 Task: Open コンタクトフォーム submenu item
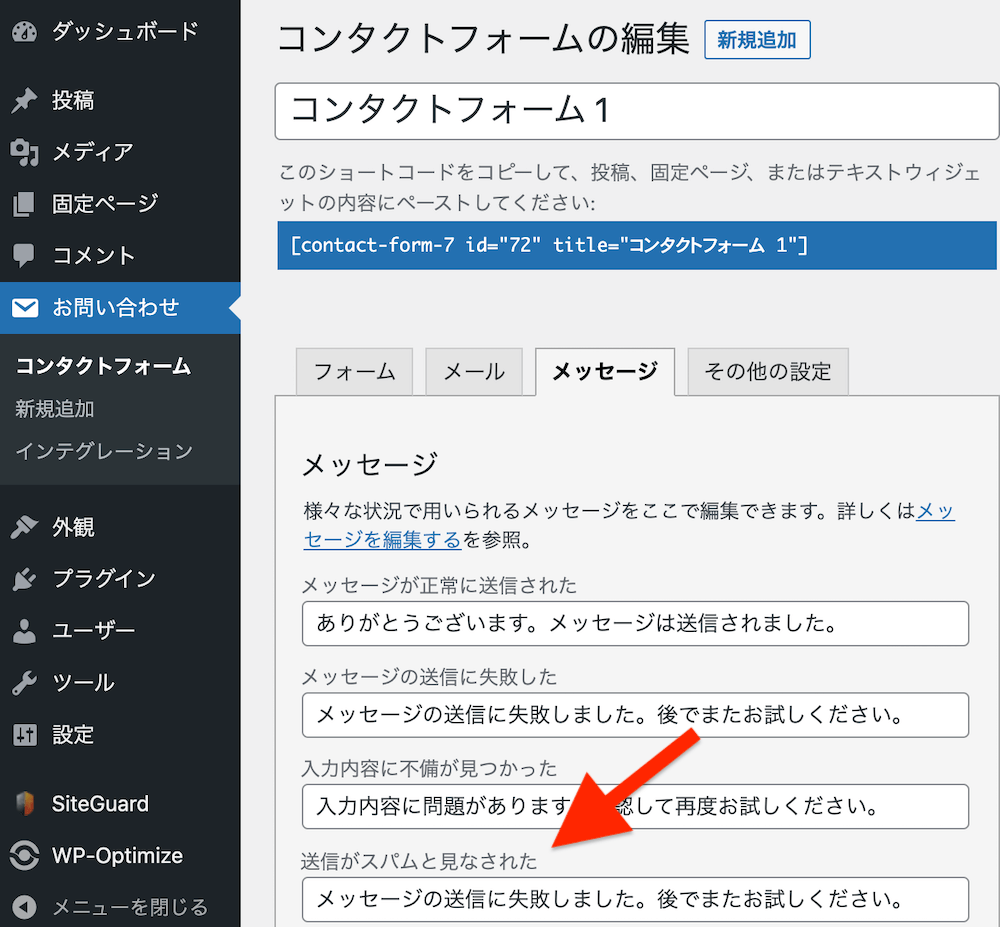coord(103,367)
